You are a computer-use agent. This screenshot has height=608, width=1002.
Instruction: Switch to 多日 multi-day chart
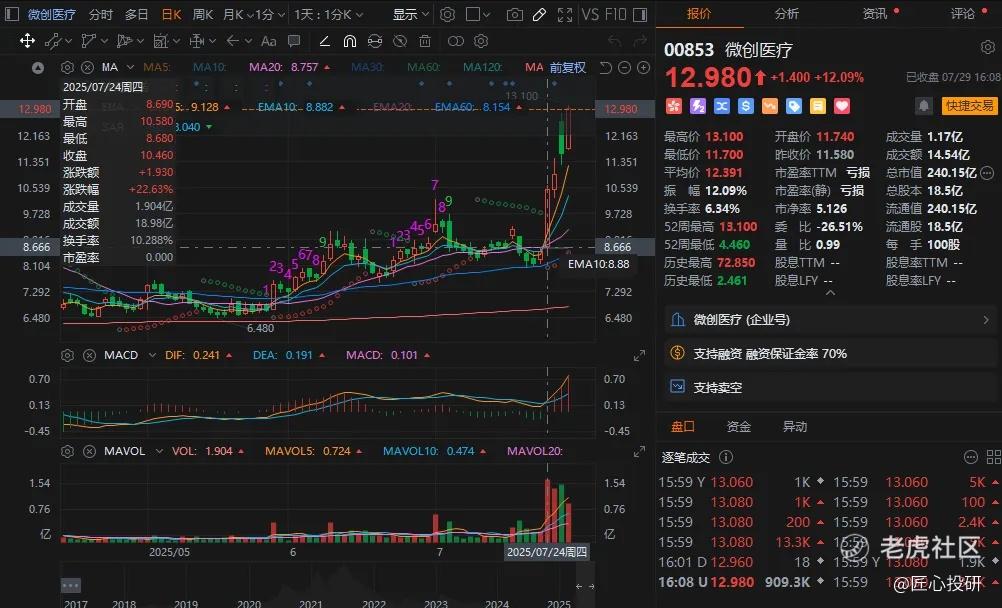[136, 14]
